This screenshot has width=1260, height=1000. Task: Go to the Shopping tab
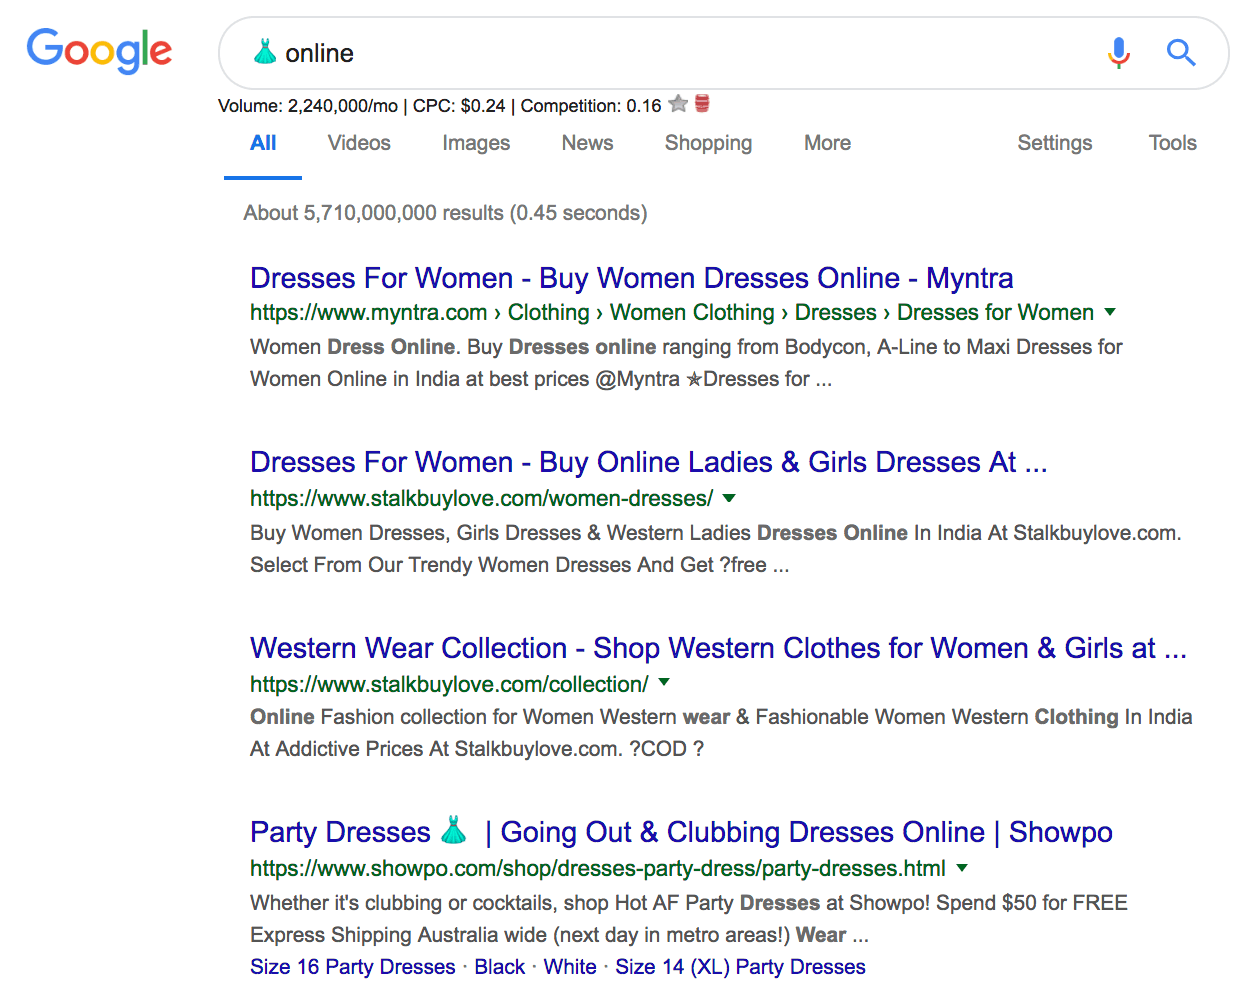click(708, 143)
